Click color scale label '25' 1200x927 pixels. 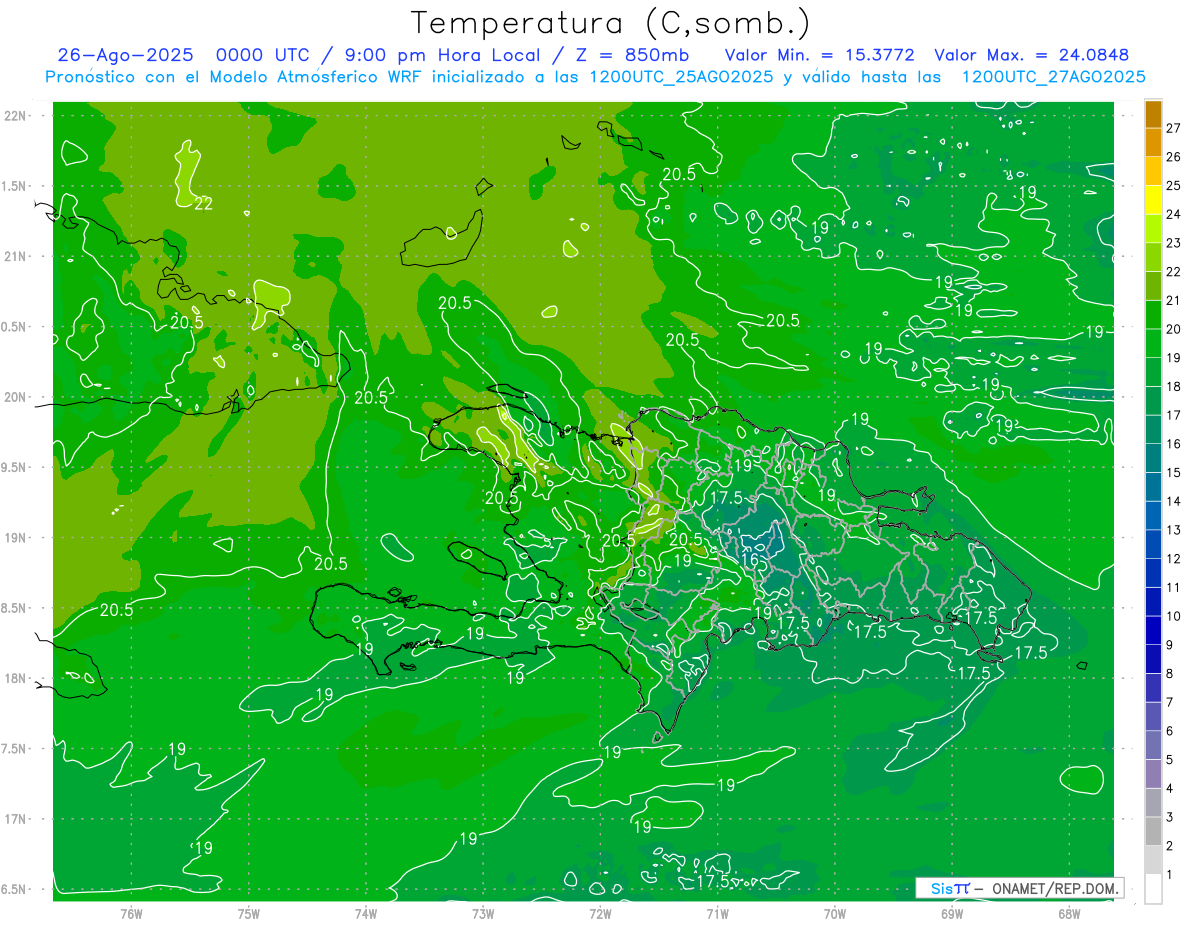(1174, 186)
